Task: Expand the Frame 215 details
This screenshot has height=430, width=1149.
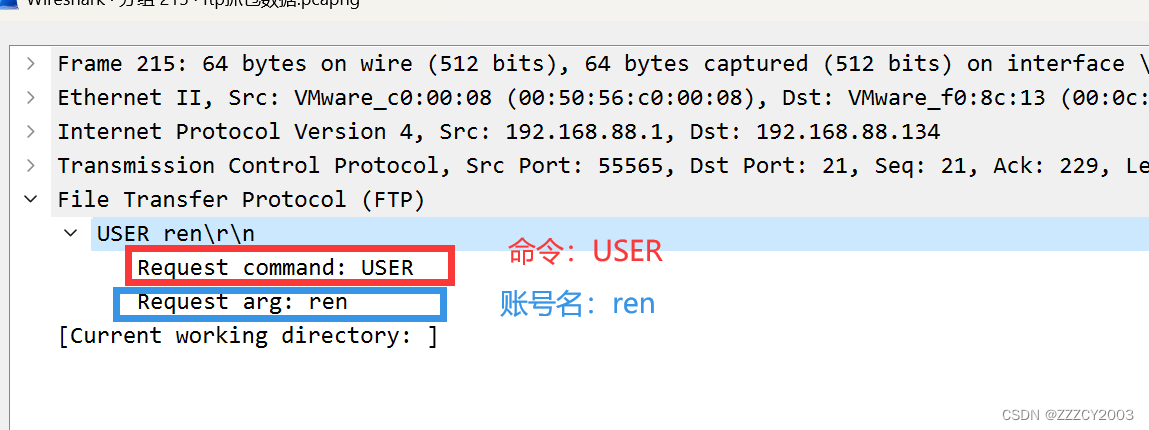Action: click(32, 64)
